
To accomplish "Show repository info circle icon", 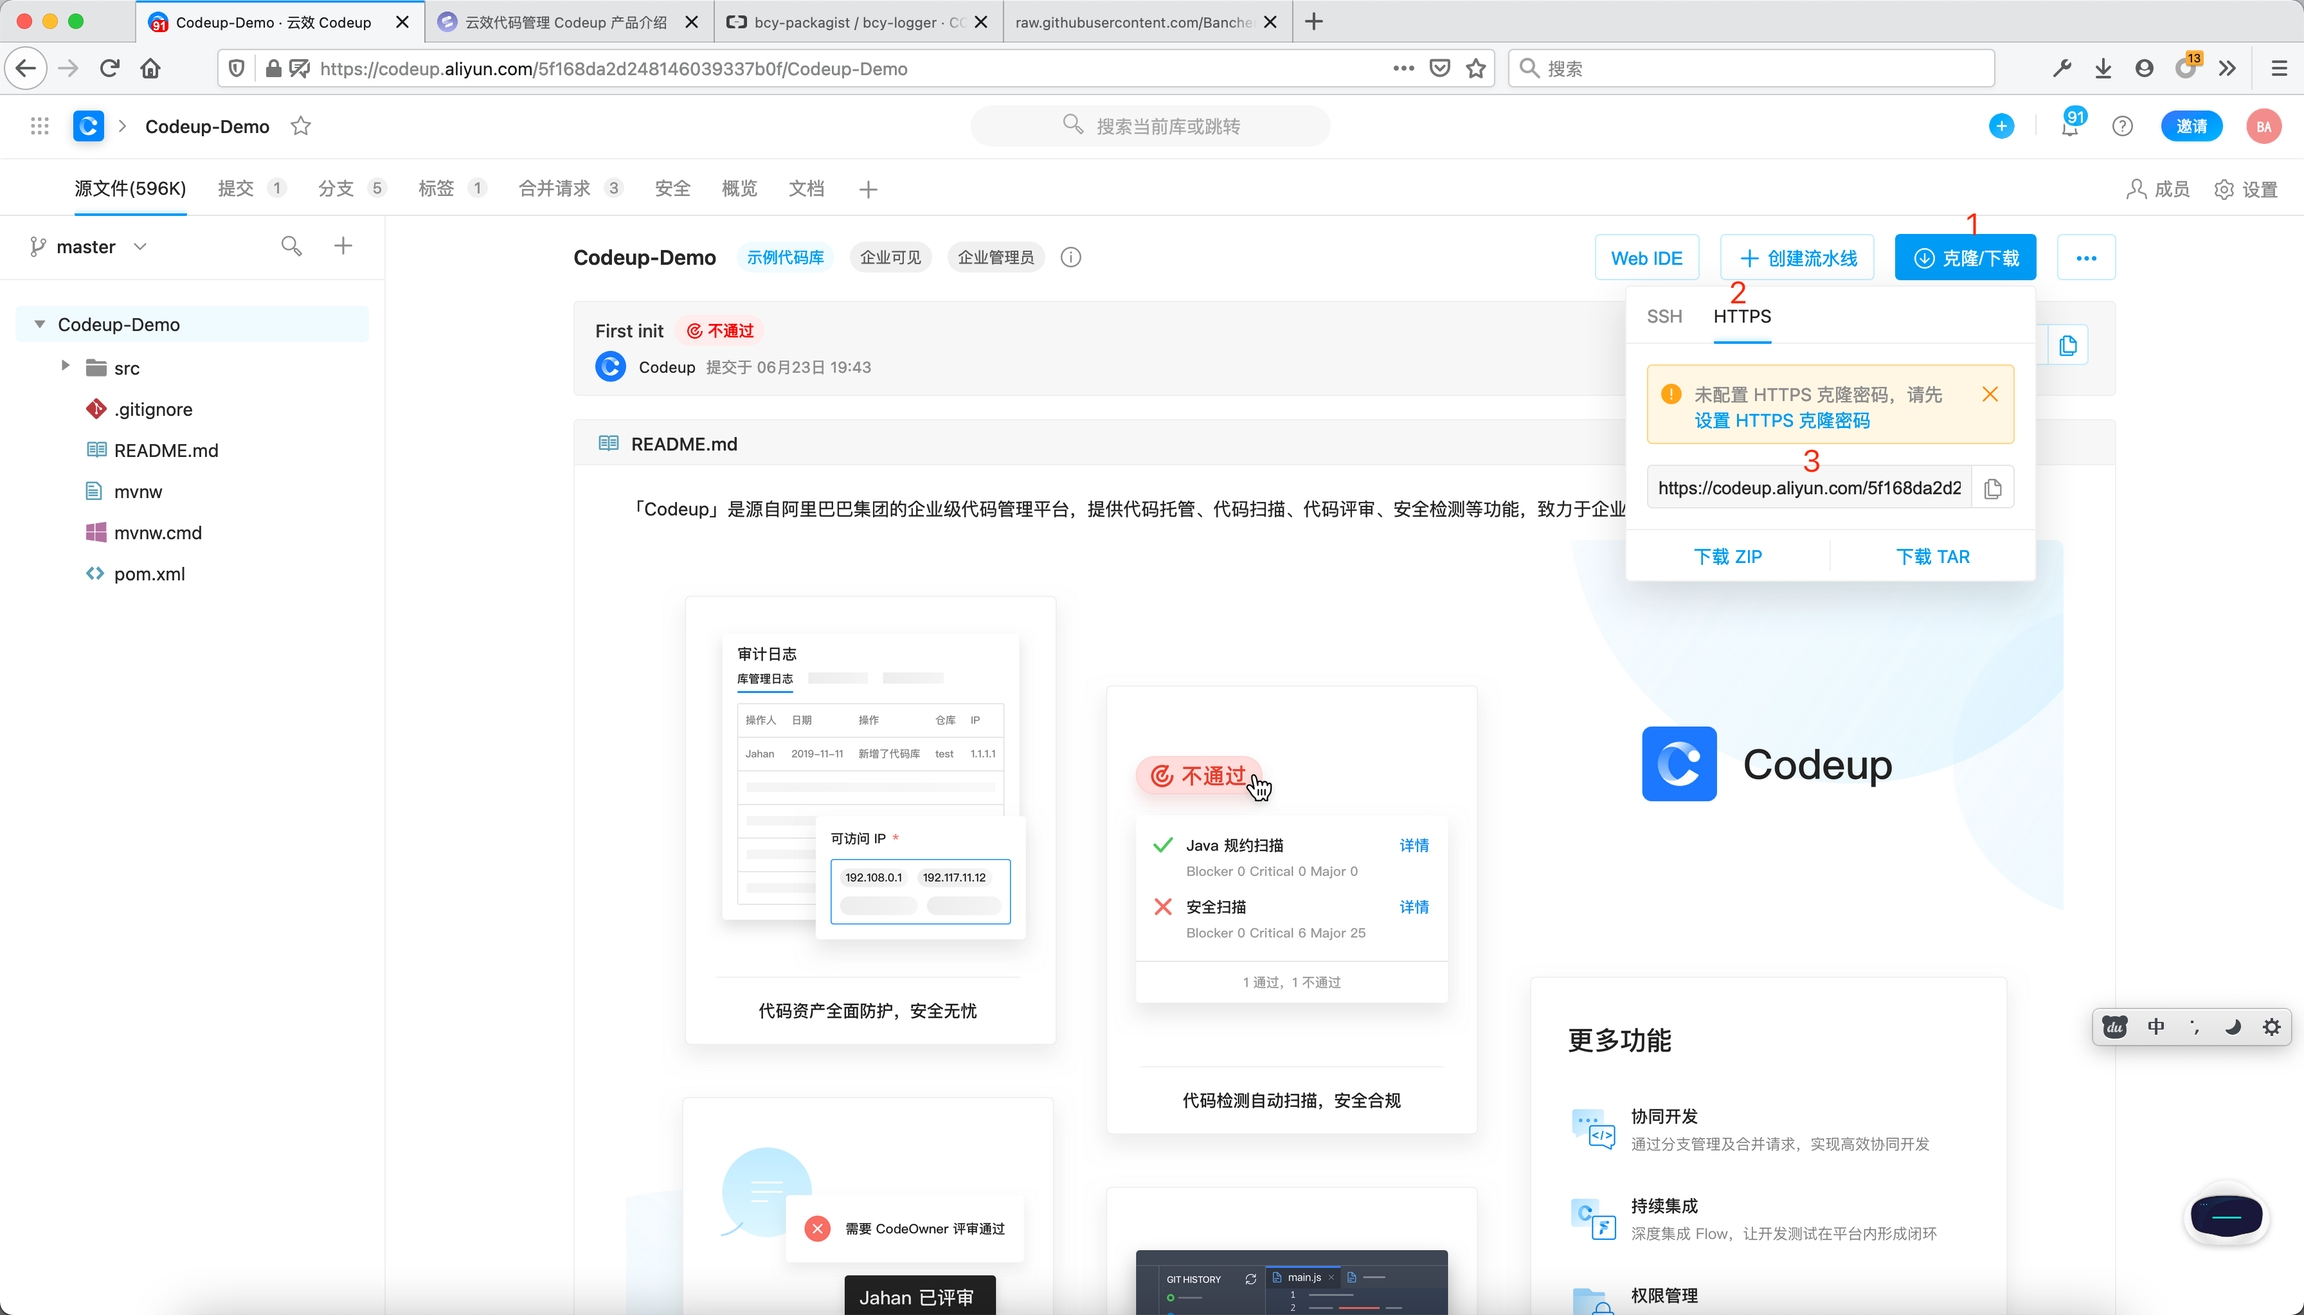I will 1070,258.
